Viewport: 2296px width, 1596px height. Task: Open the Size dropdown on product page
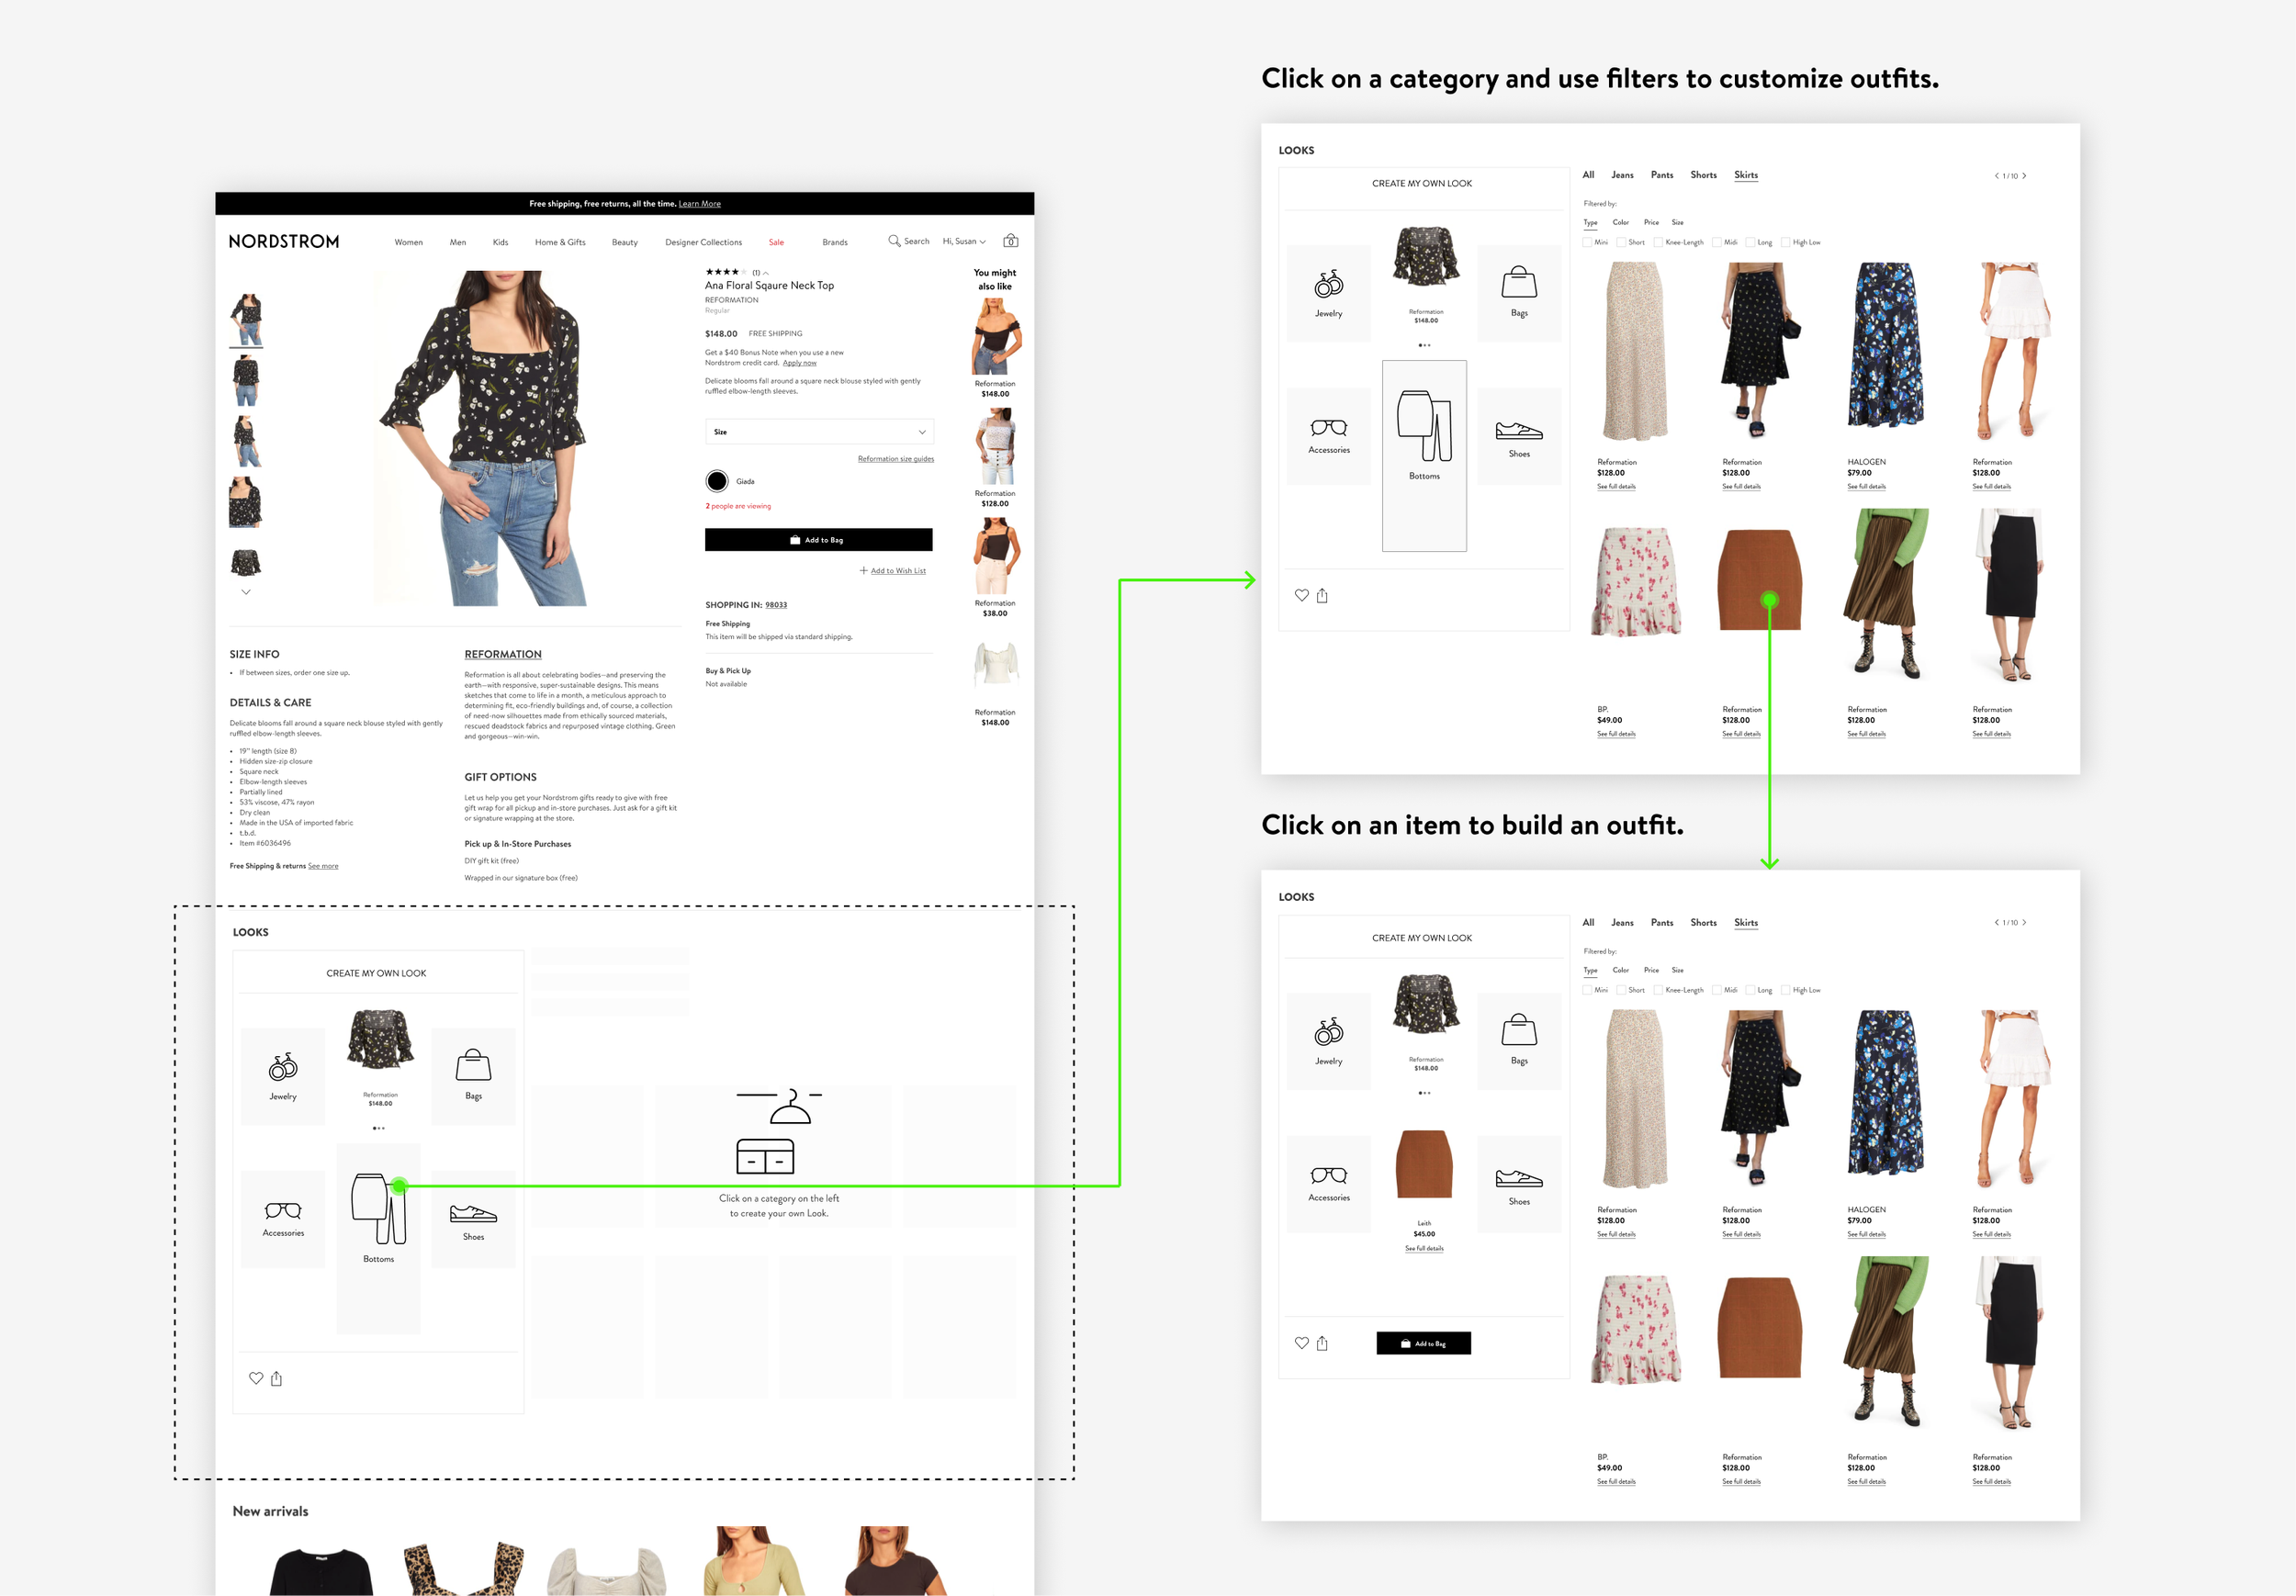click(x=819, y=432)
